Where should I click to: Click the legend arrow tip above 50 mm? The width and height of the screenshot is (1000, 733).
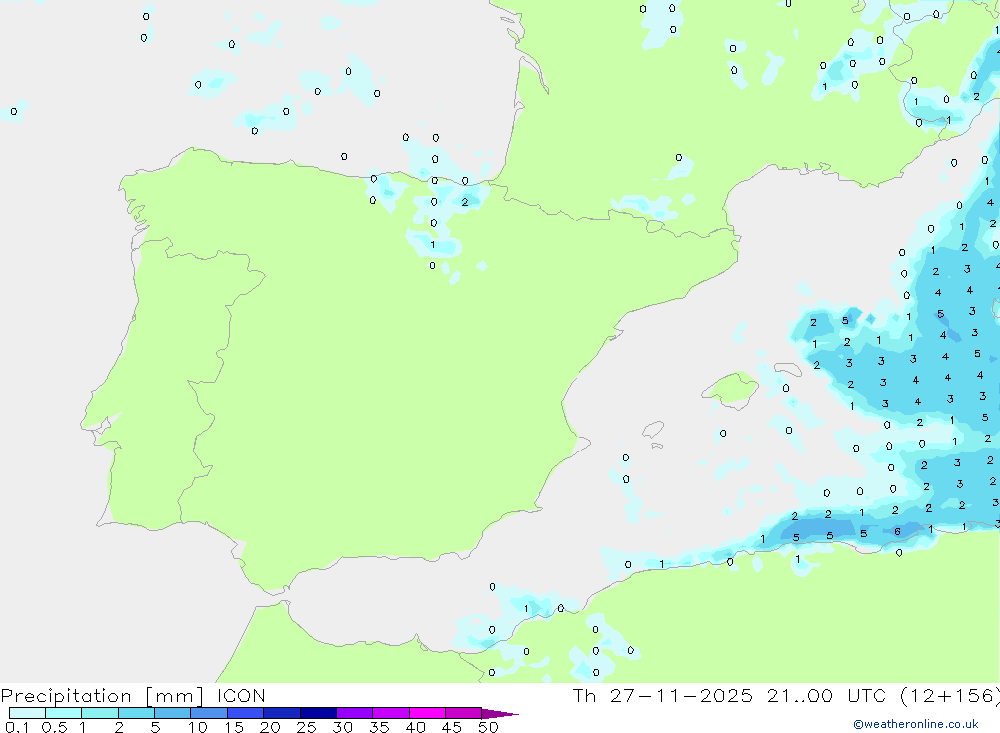point(501,714)
